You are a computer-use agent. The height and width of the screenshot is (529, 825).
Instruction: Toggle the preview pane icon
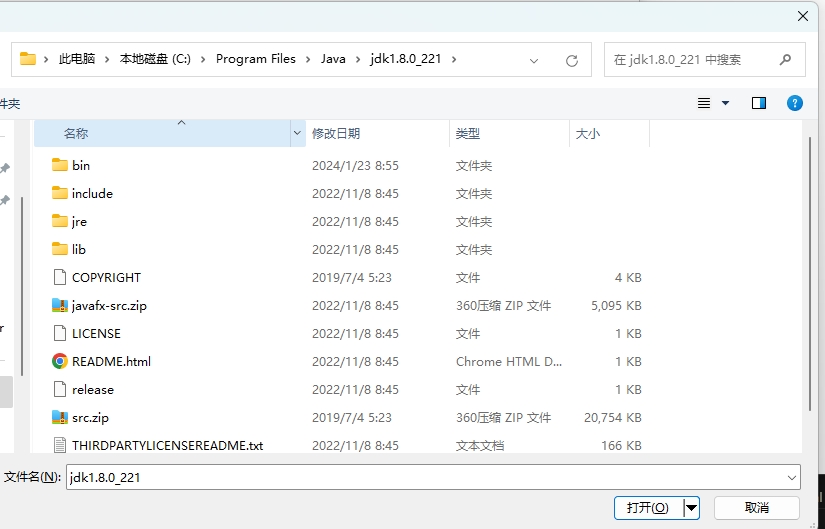759,103
